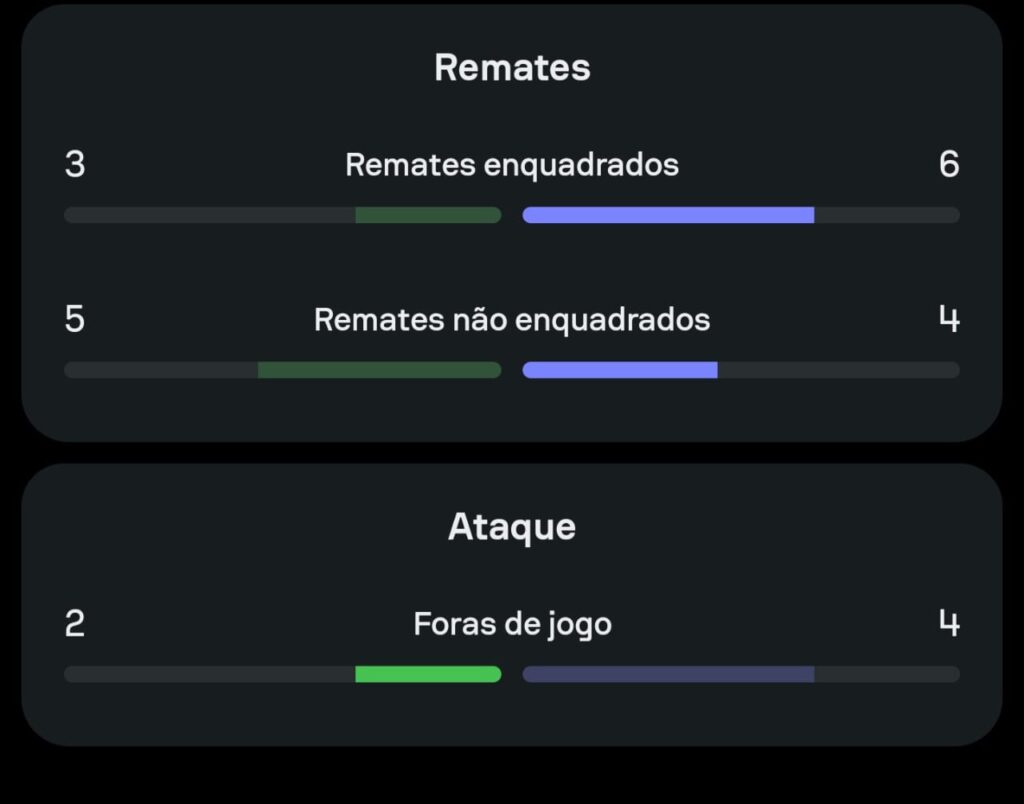The width and height of the screenshot is (1024, 804).
Task: Tap the home value 2 for Foras de jogo
Action: click(75, 623)
